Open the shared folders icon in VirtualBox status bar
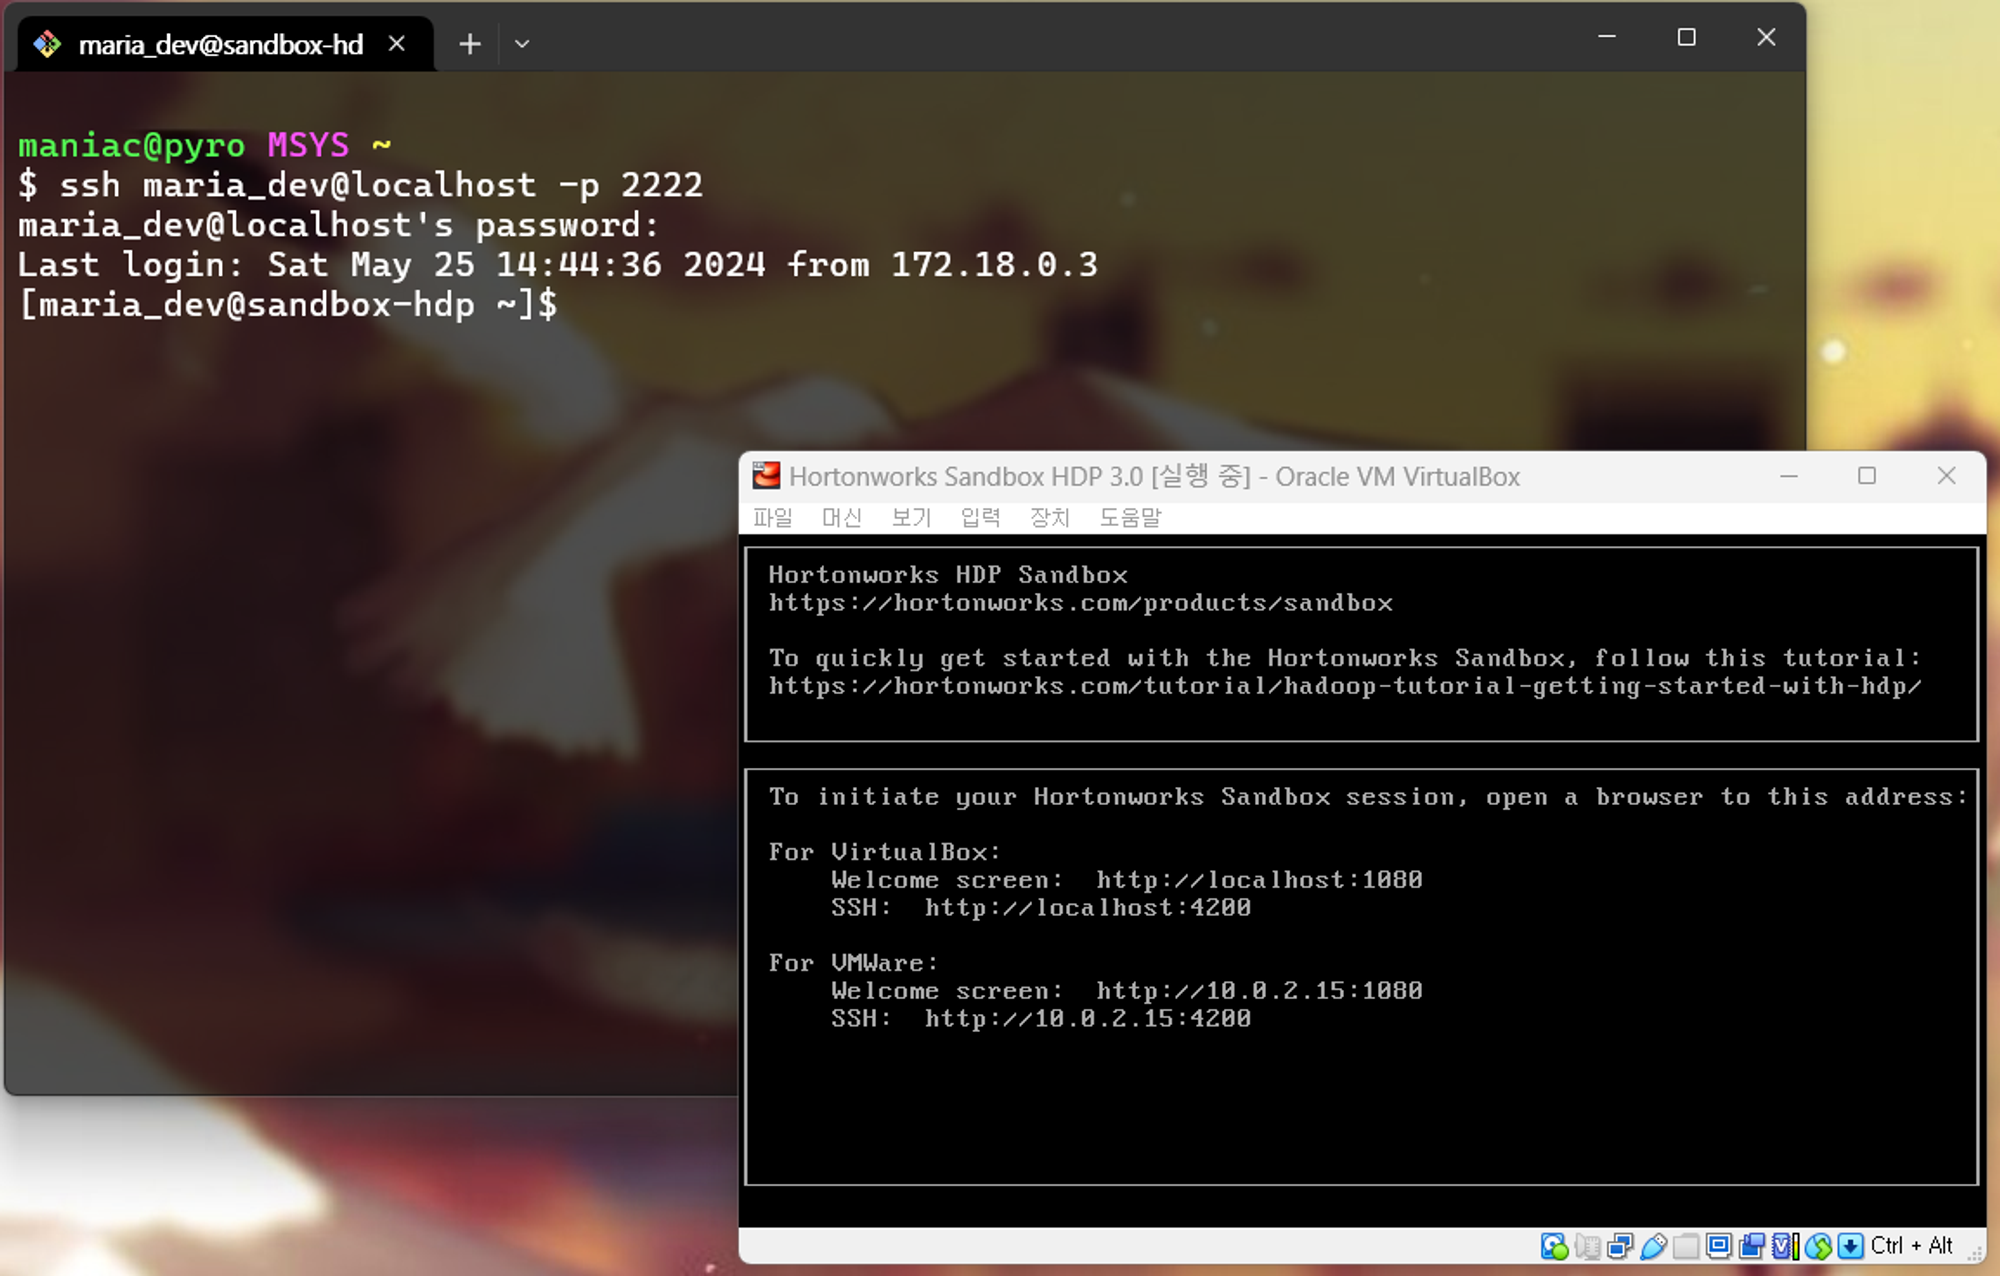Screen dimensions: 2000x1276 pyautogui.click(x=1686, y=1246)
